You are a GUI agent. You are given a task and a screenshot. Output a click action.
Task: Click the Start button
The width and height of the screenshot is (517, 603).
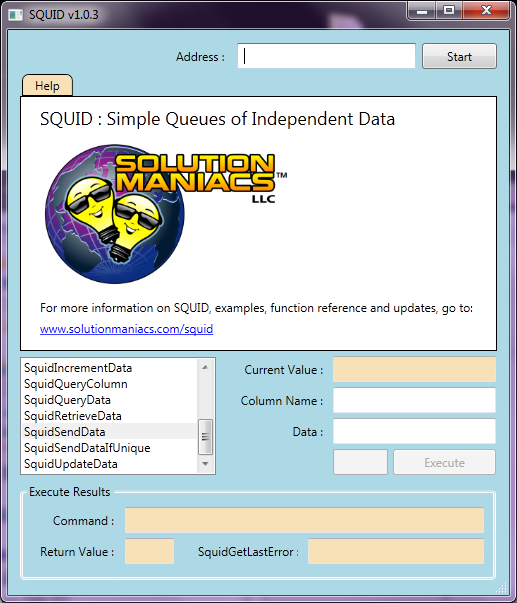[x=459, y=57]
